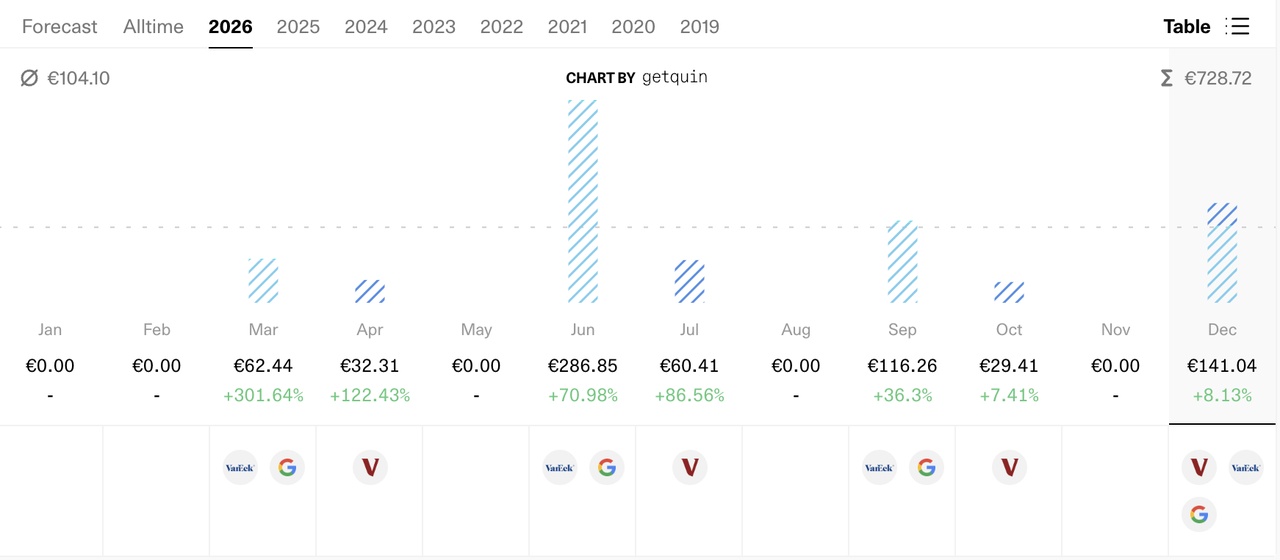Click the red V logo under December
This screenshot has width=1280, height=560.
(x=1199, y=467)
